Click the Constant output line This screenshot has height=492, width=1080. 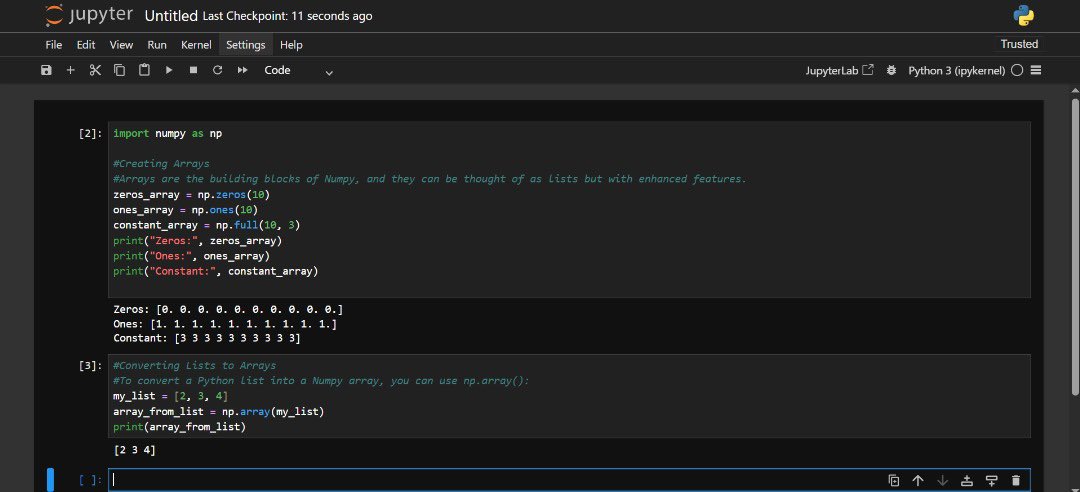pos(207,338)
